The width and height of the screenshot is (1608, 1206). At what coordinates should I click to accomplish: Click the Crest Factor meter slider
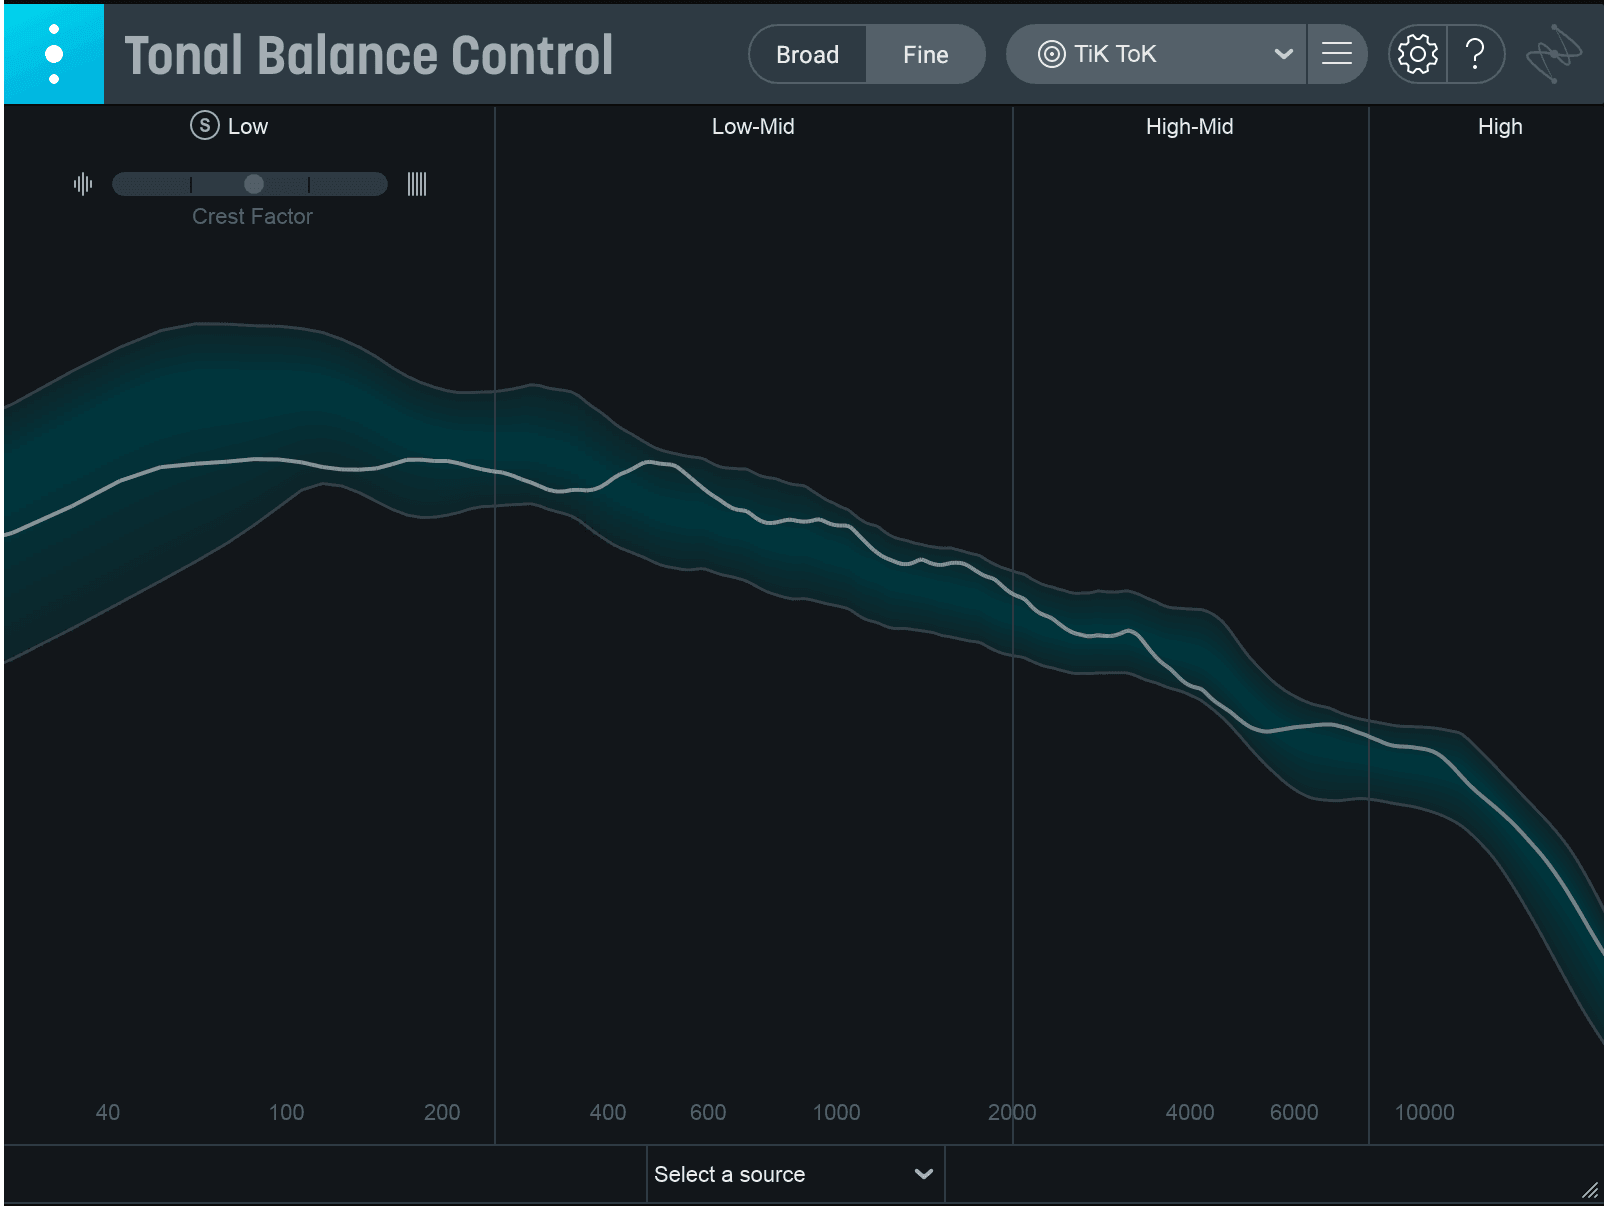250,184
